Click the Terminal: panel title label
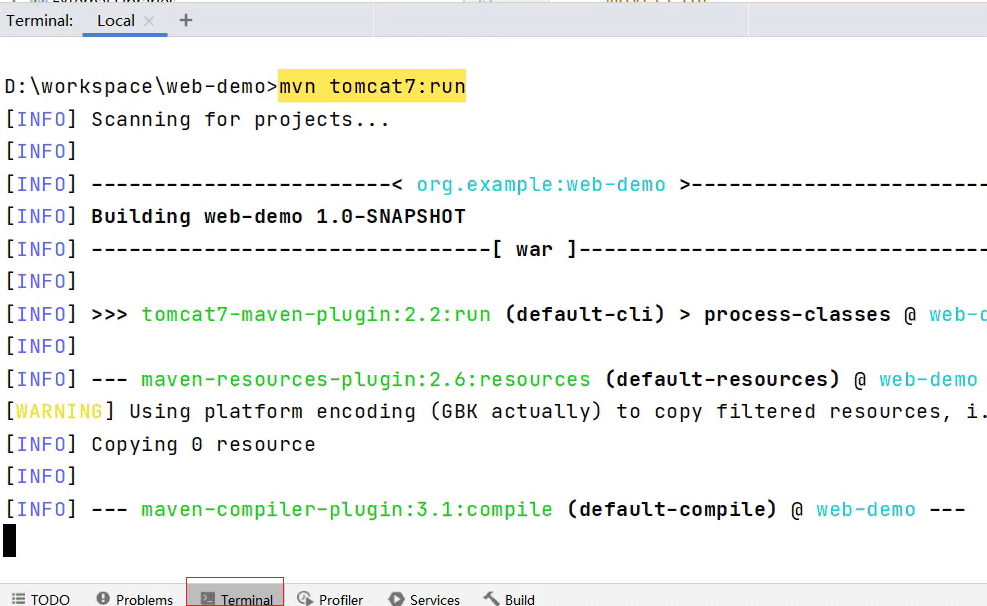Image resolution: width=987 pixels, height=606 pixels. [x=40, y=21]
